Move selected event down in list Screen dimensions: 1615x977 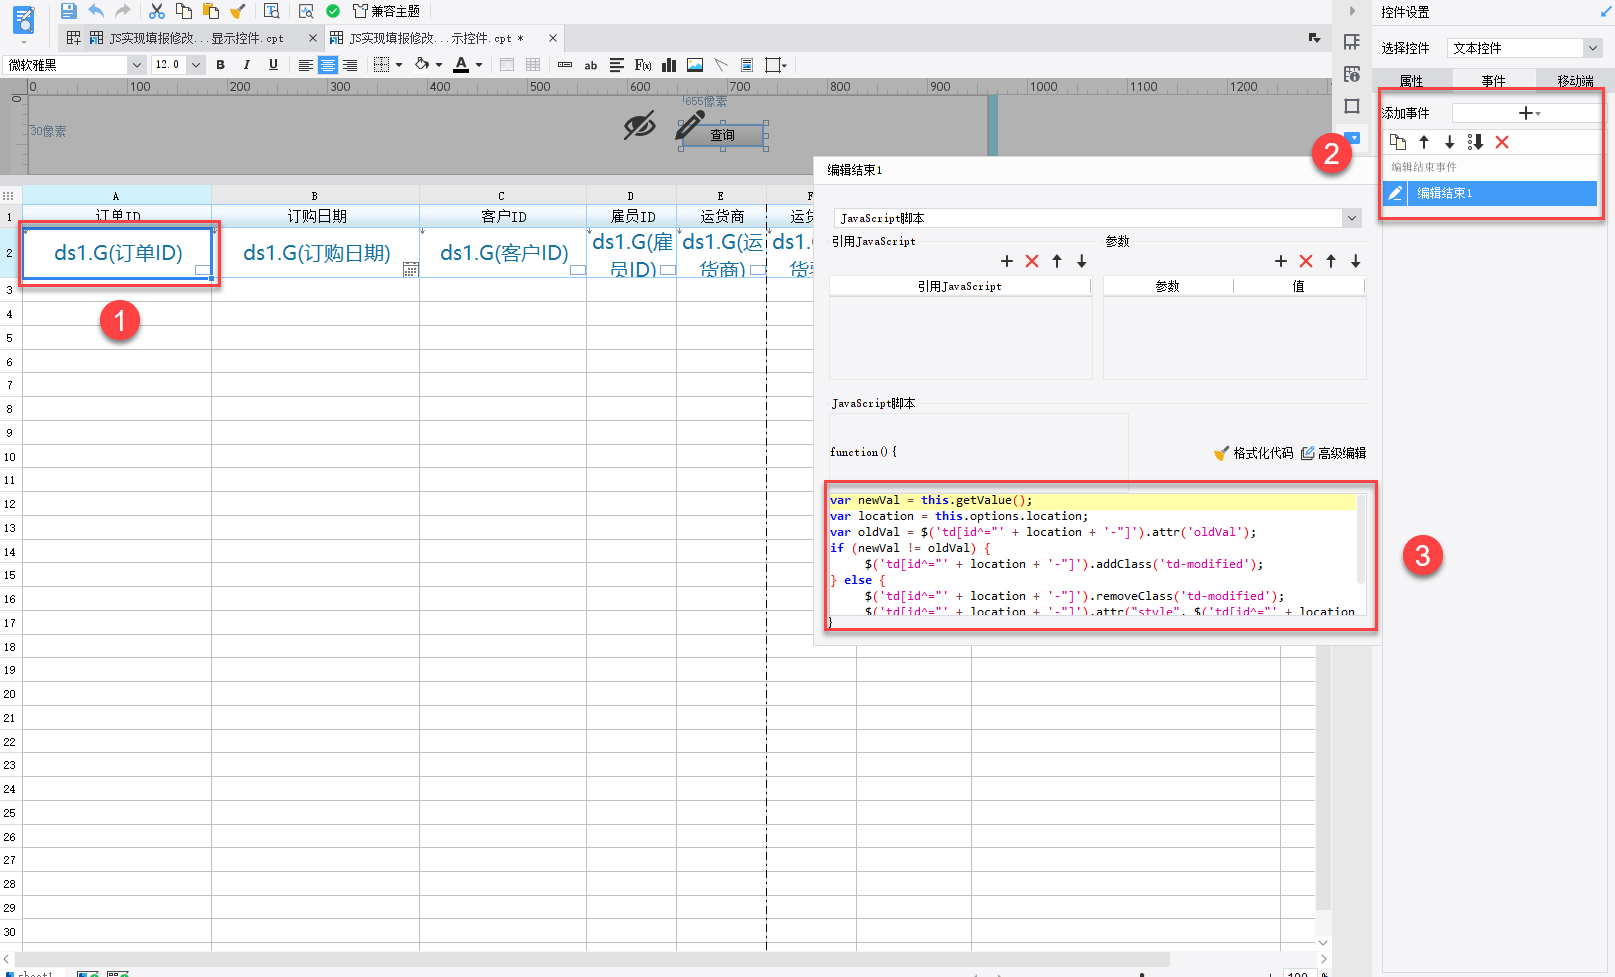pyautogui.click(x=1449, y=142)
